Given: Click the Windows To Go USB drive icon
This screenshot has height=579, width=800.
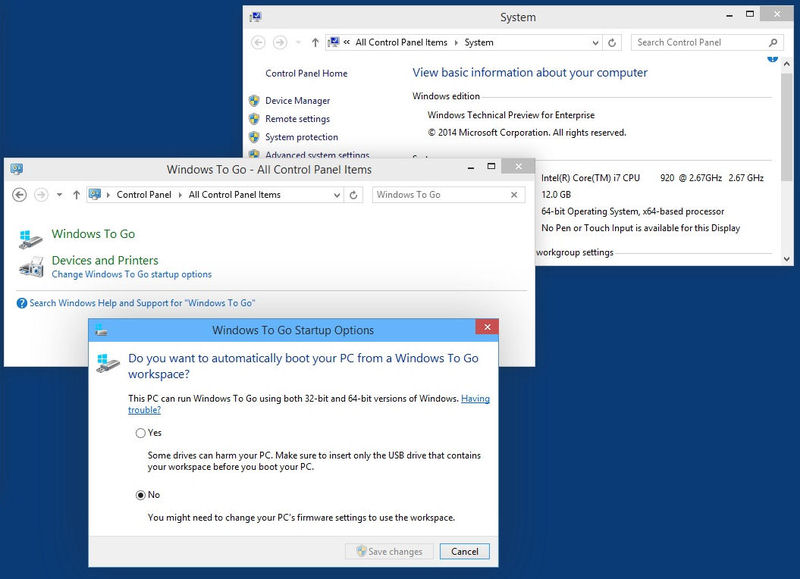Looking at the screenshot, I should 30,239.
